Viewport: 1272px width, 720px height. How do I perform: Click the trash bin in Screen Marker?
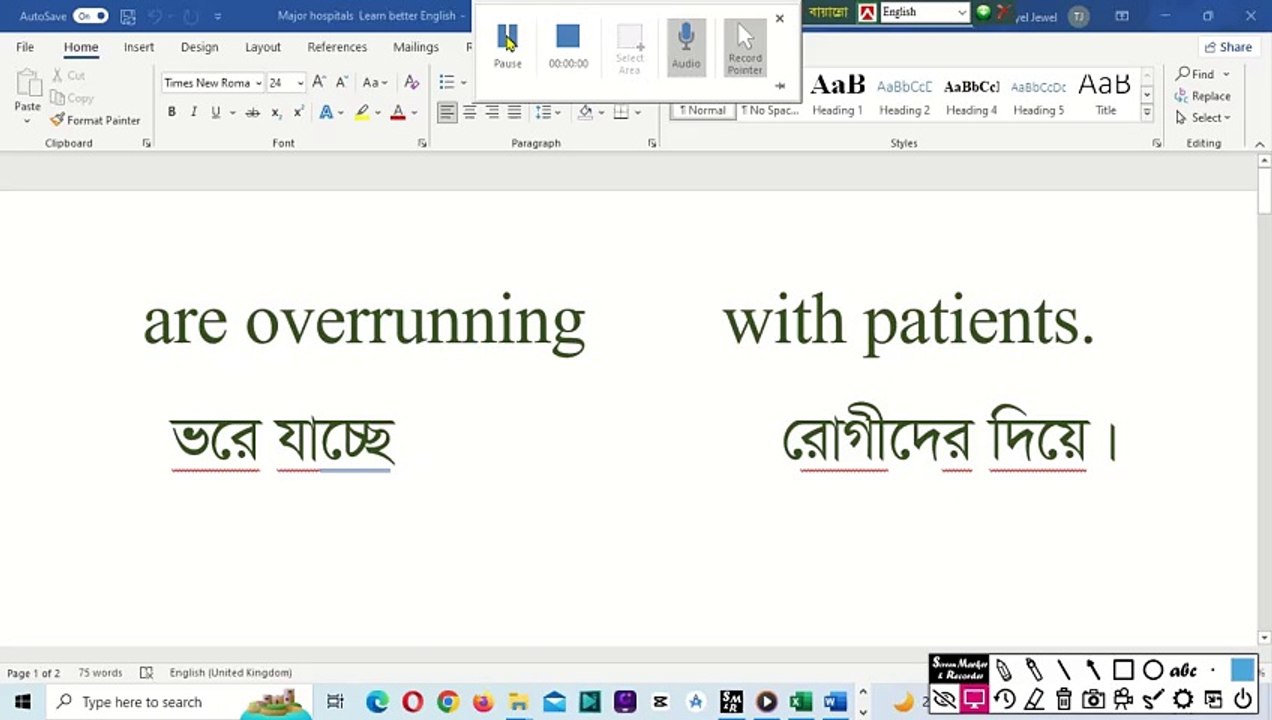(1064, 700)
